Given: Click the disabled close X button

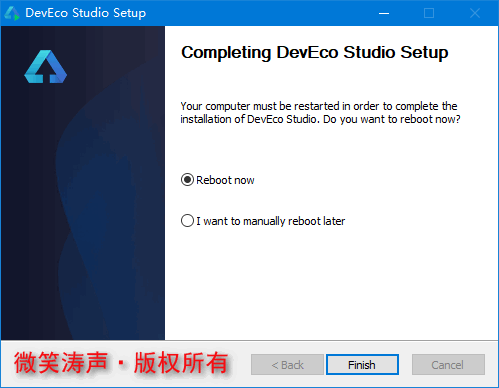Looking at the screenshot, I should pos(475,13).
